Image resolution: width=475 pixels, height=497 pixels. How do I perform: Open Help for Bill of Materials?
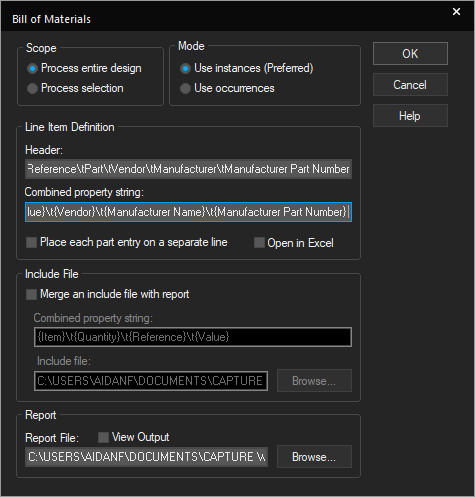point(410,116)
